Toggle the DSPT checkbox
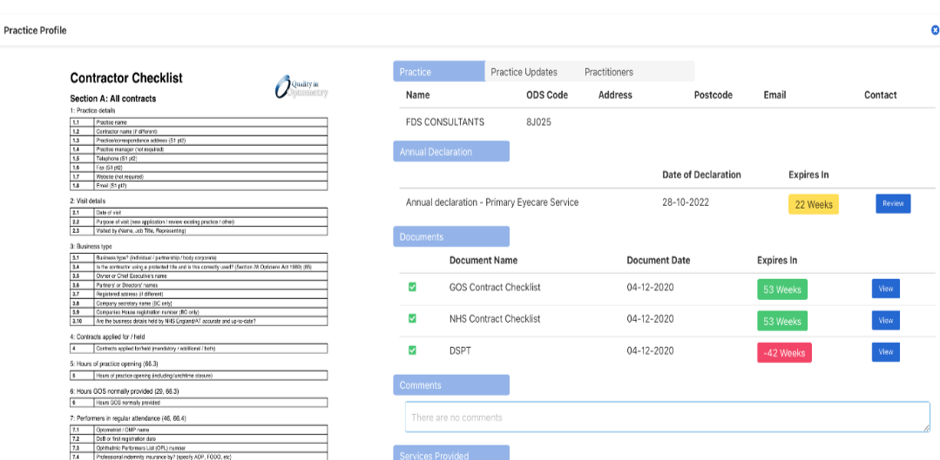This screenshot has width=940, height=460. (x=412, y=350)
